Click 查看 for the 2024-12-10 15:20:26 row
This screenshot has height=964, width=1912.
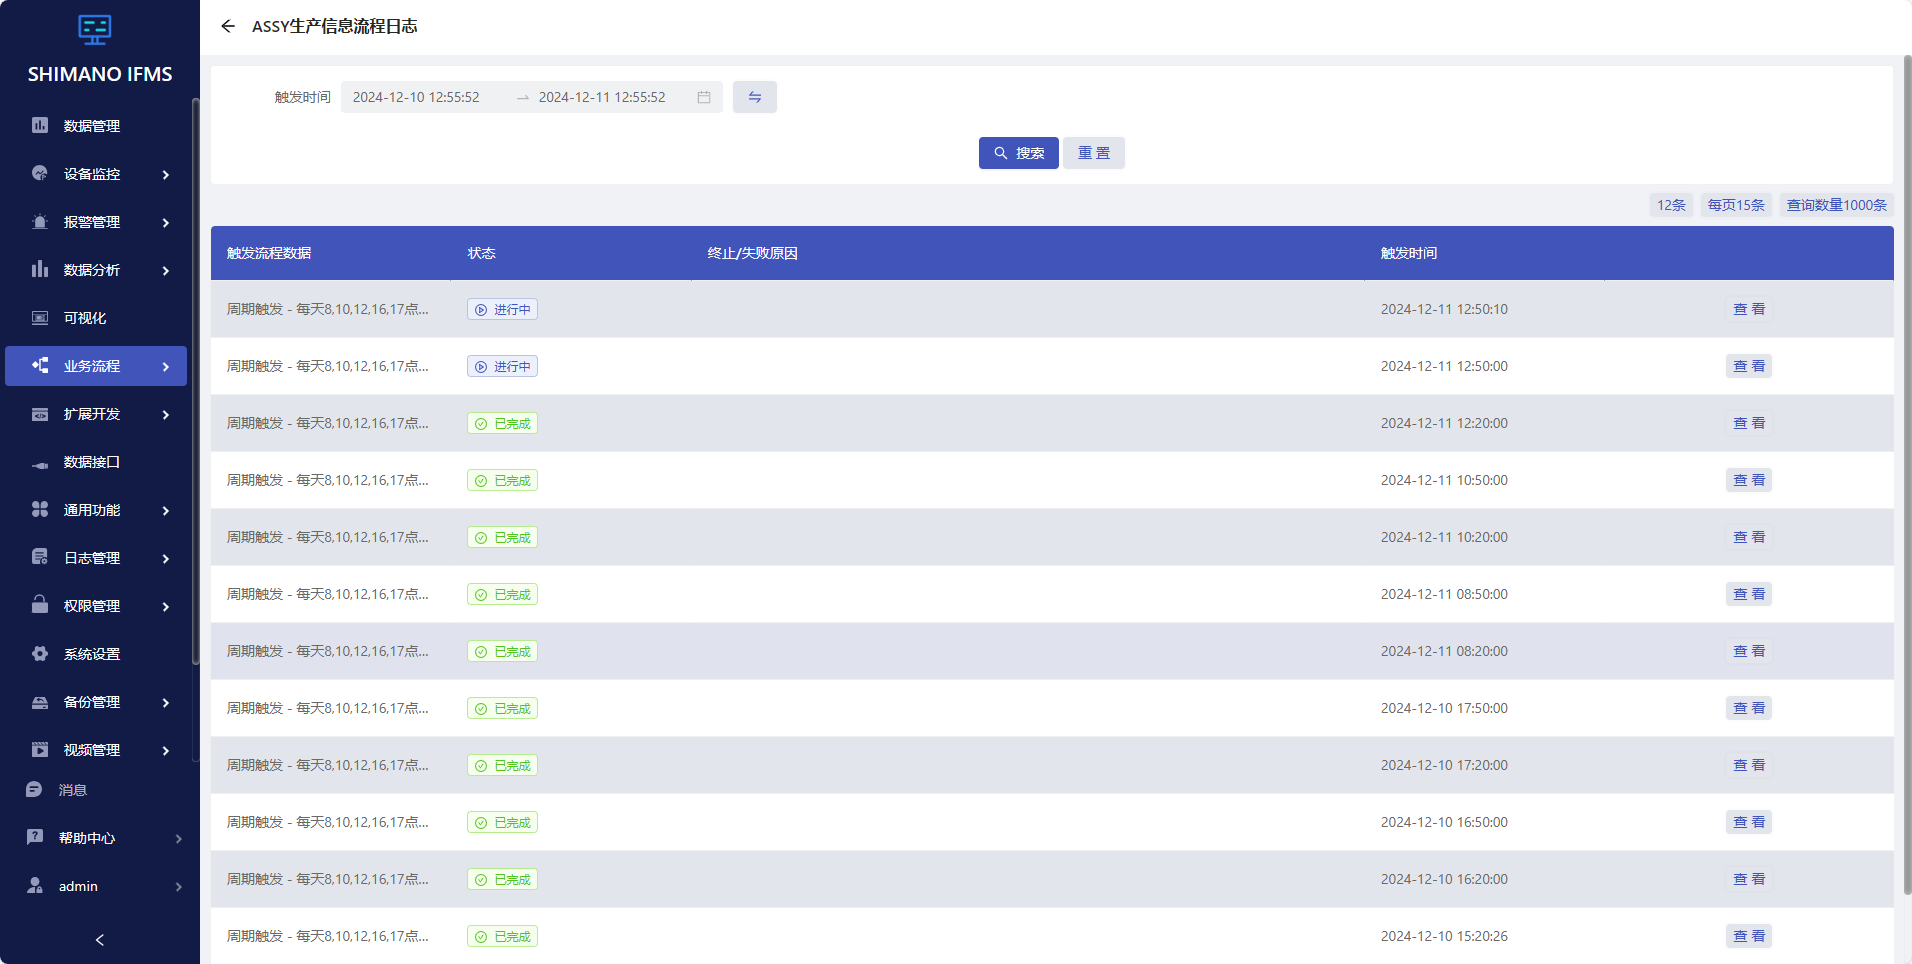pos(1749,936)
